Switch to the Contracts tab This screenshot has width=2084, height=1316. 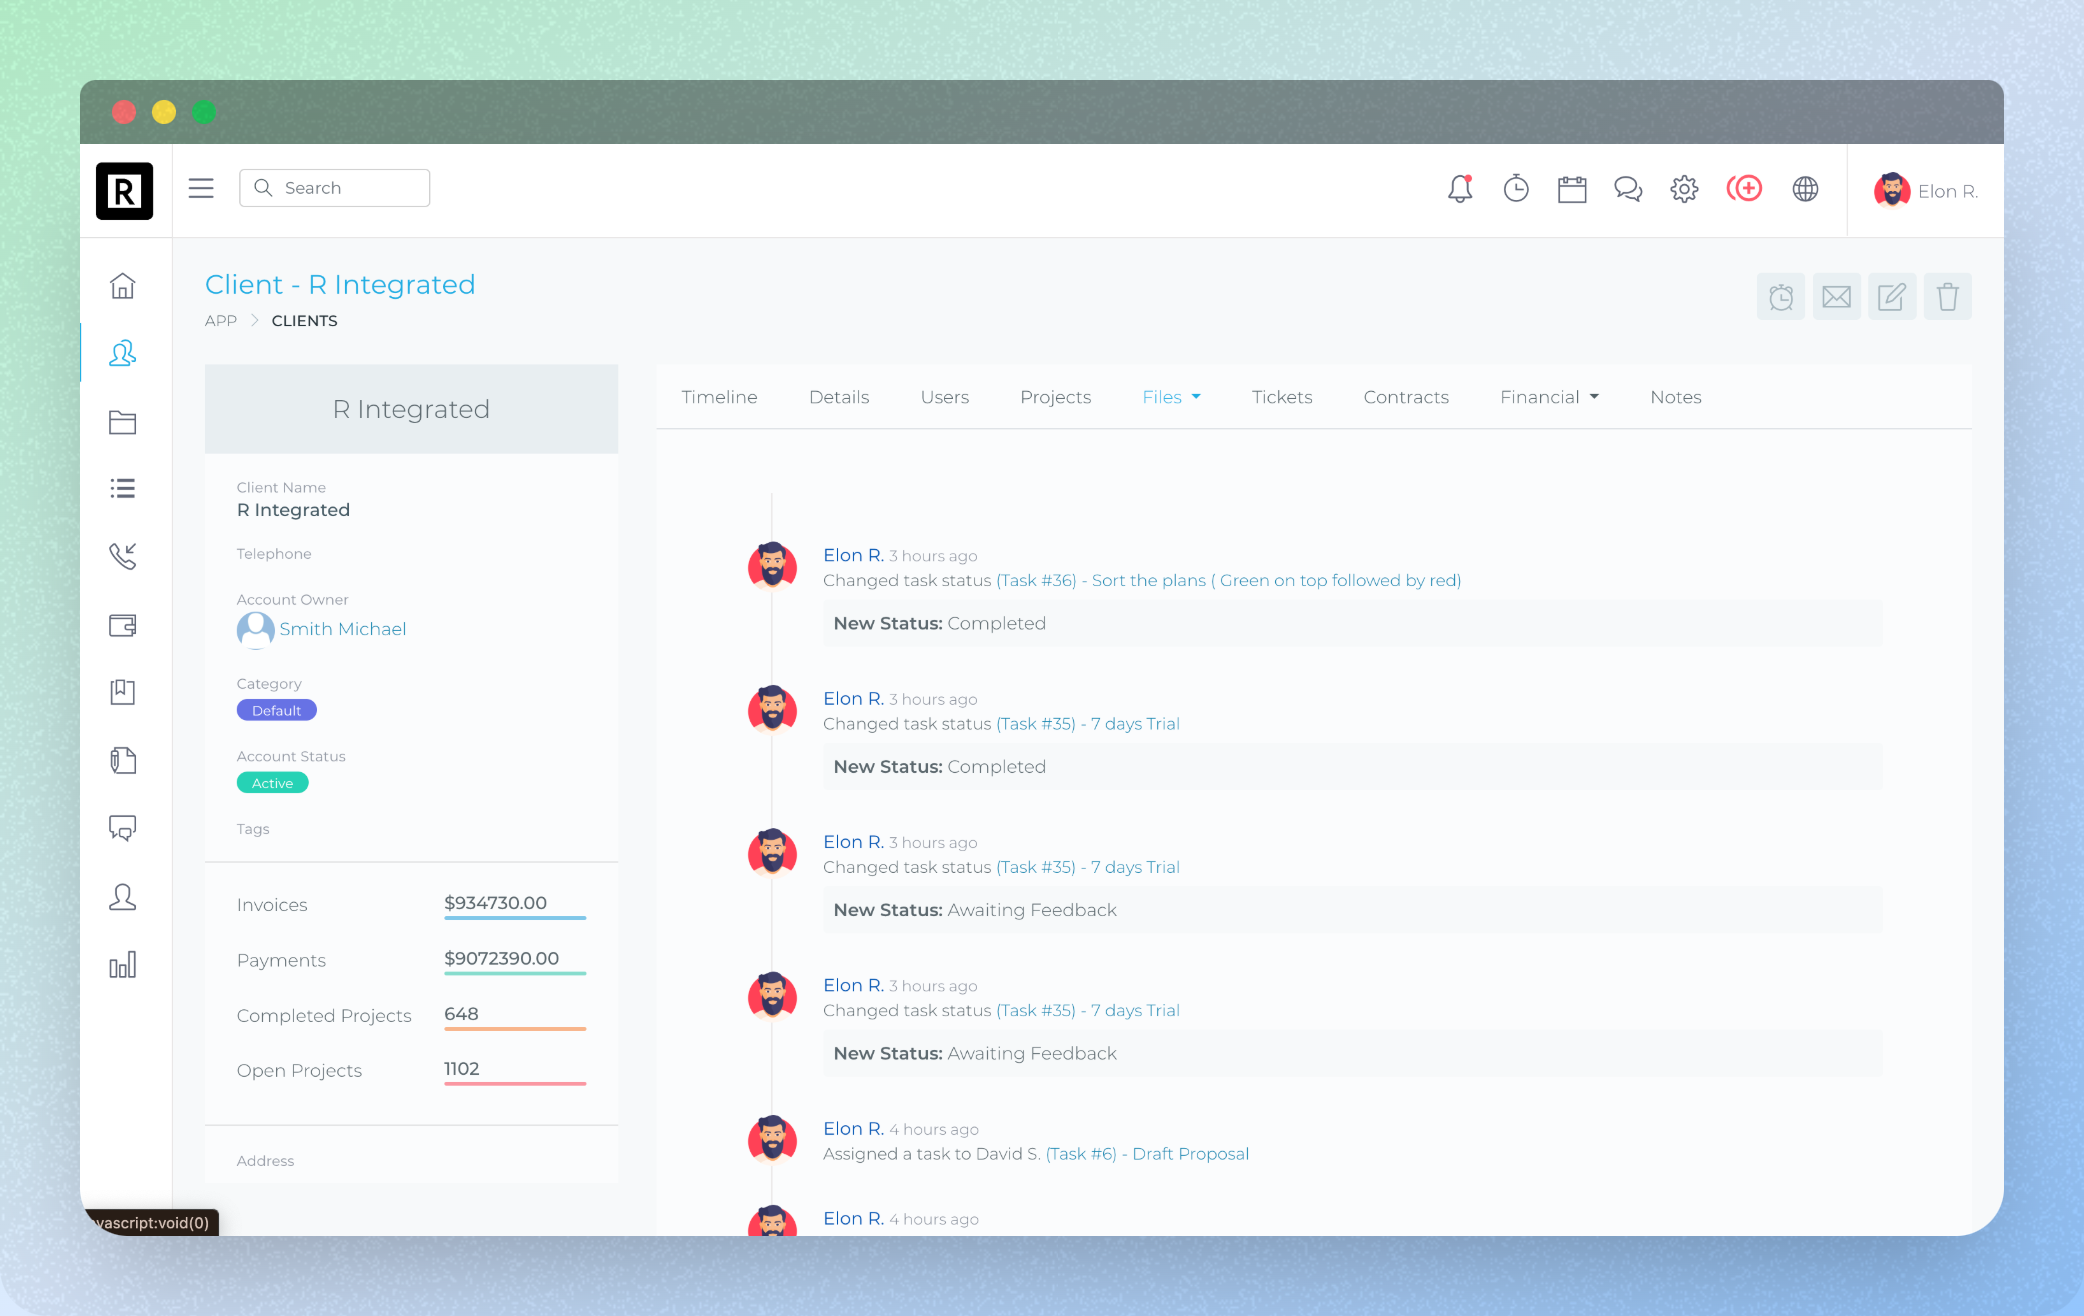coord(1405,397)
